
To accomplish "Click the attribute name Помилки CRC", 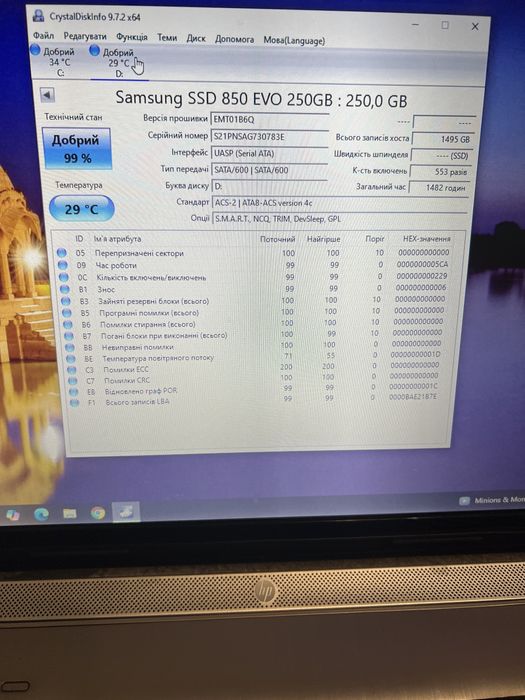I will point(127,380).
